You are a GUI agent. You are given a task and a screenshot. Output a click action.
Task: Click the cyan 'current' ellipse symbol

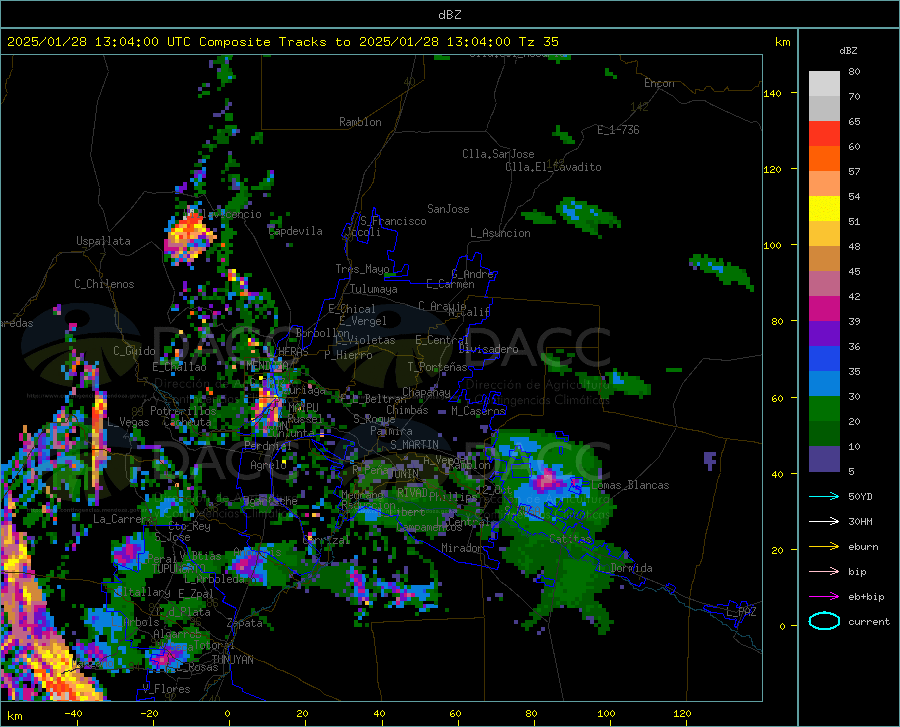[x=824, y=621]
